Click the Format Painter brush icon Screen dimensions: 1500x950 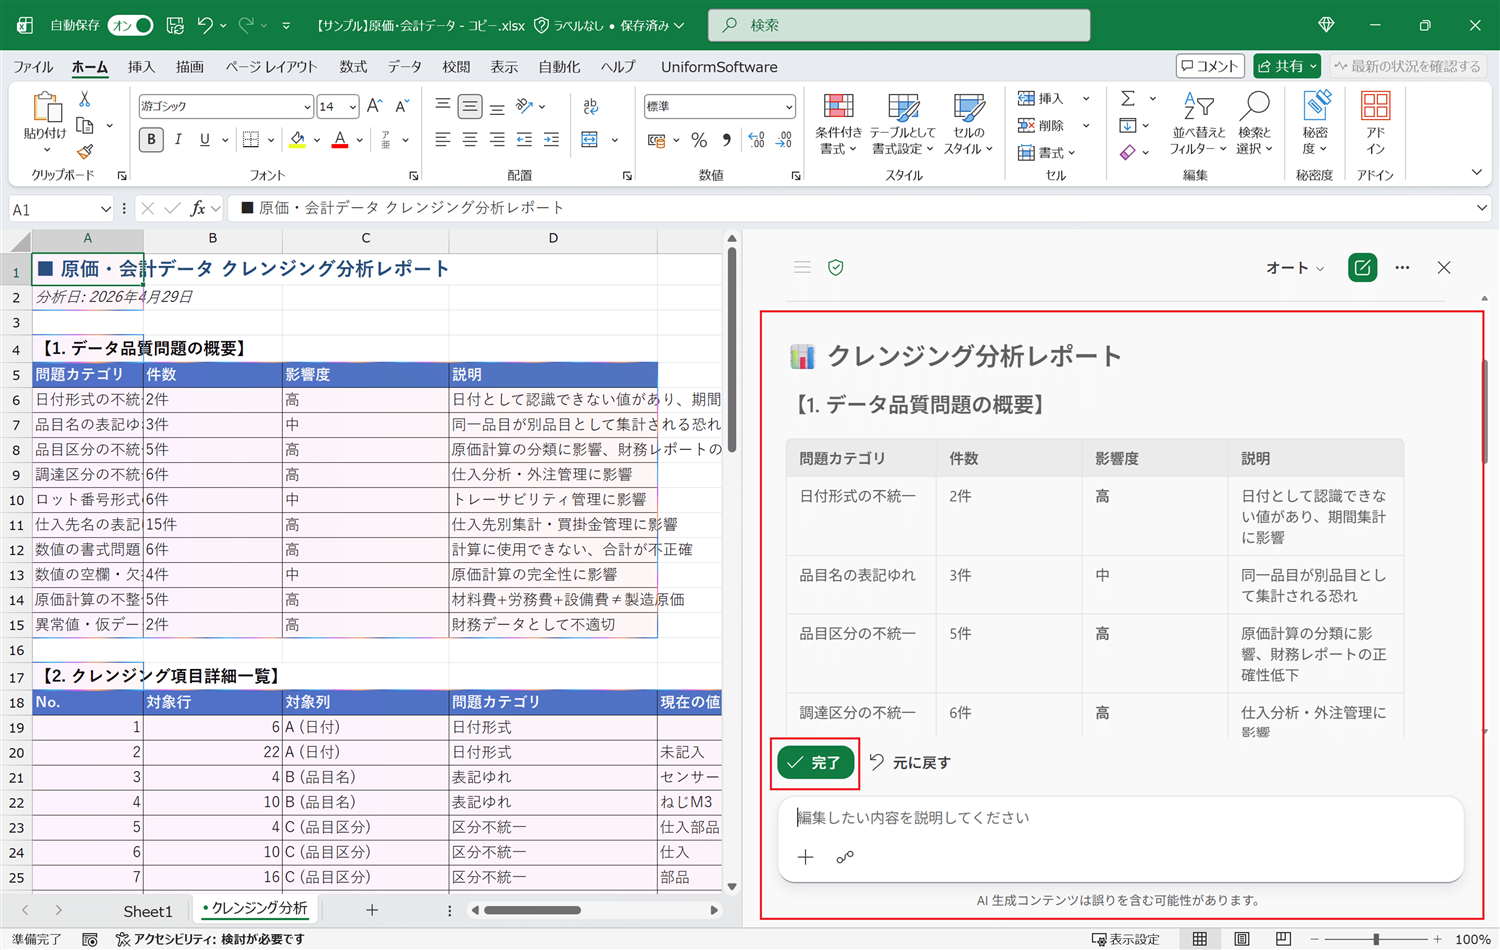pos(85,152)
